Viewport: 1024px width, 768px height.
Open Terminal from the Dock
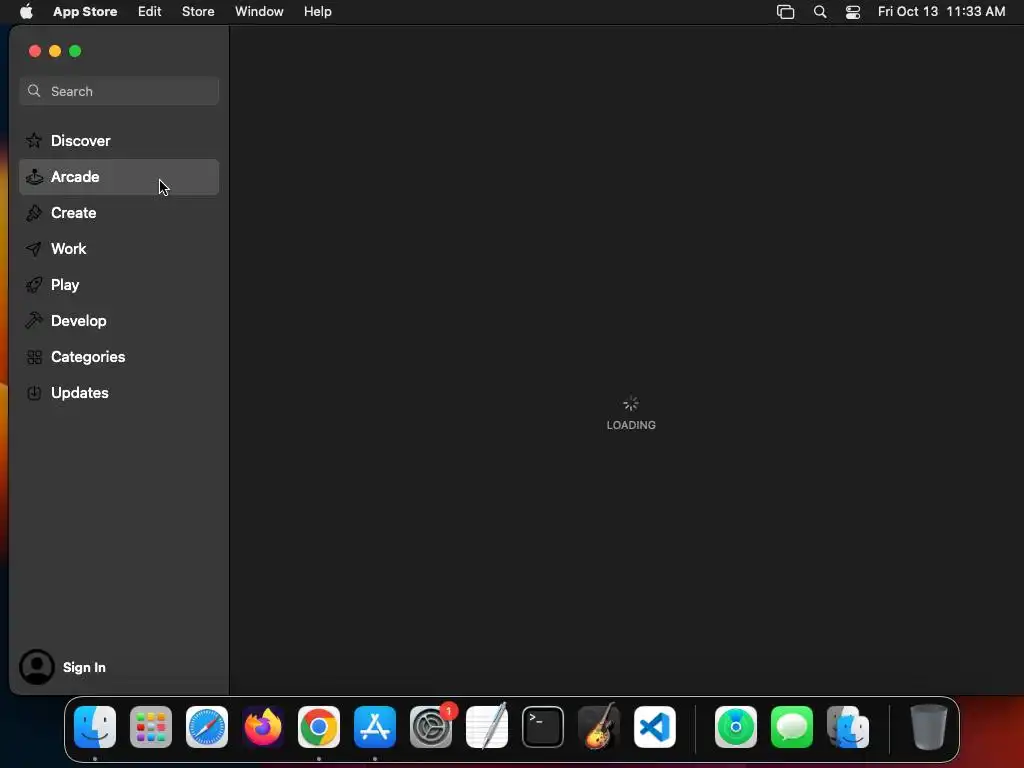click(543, 727)
